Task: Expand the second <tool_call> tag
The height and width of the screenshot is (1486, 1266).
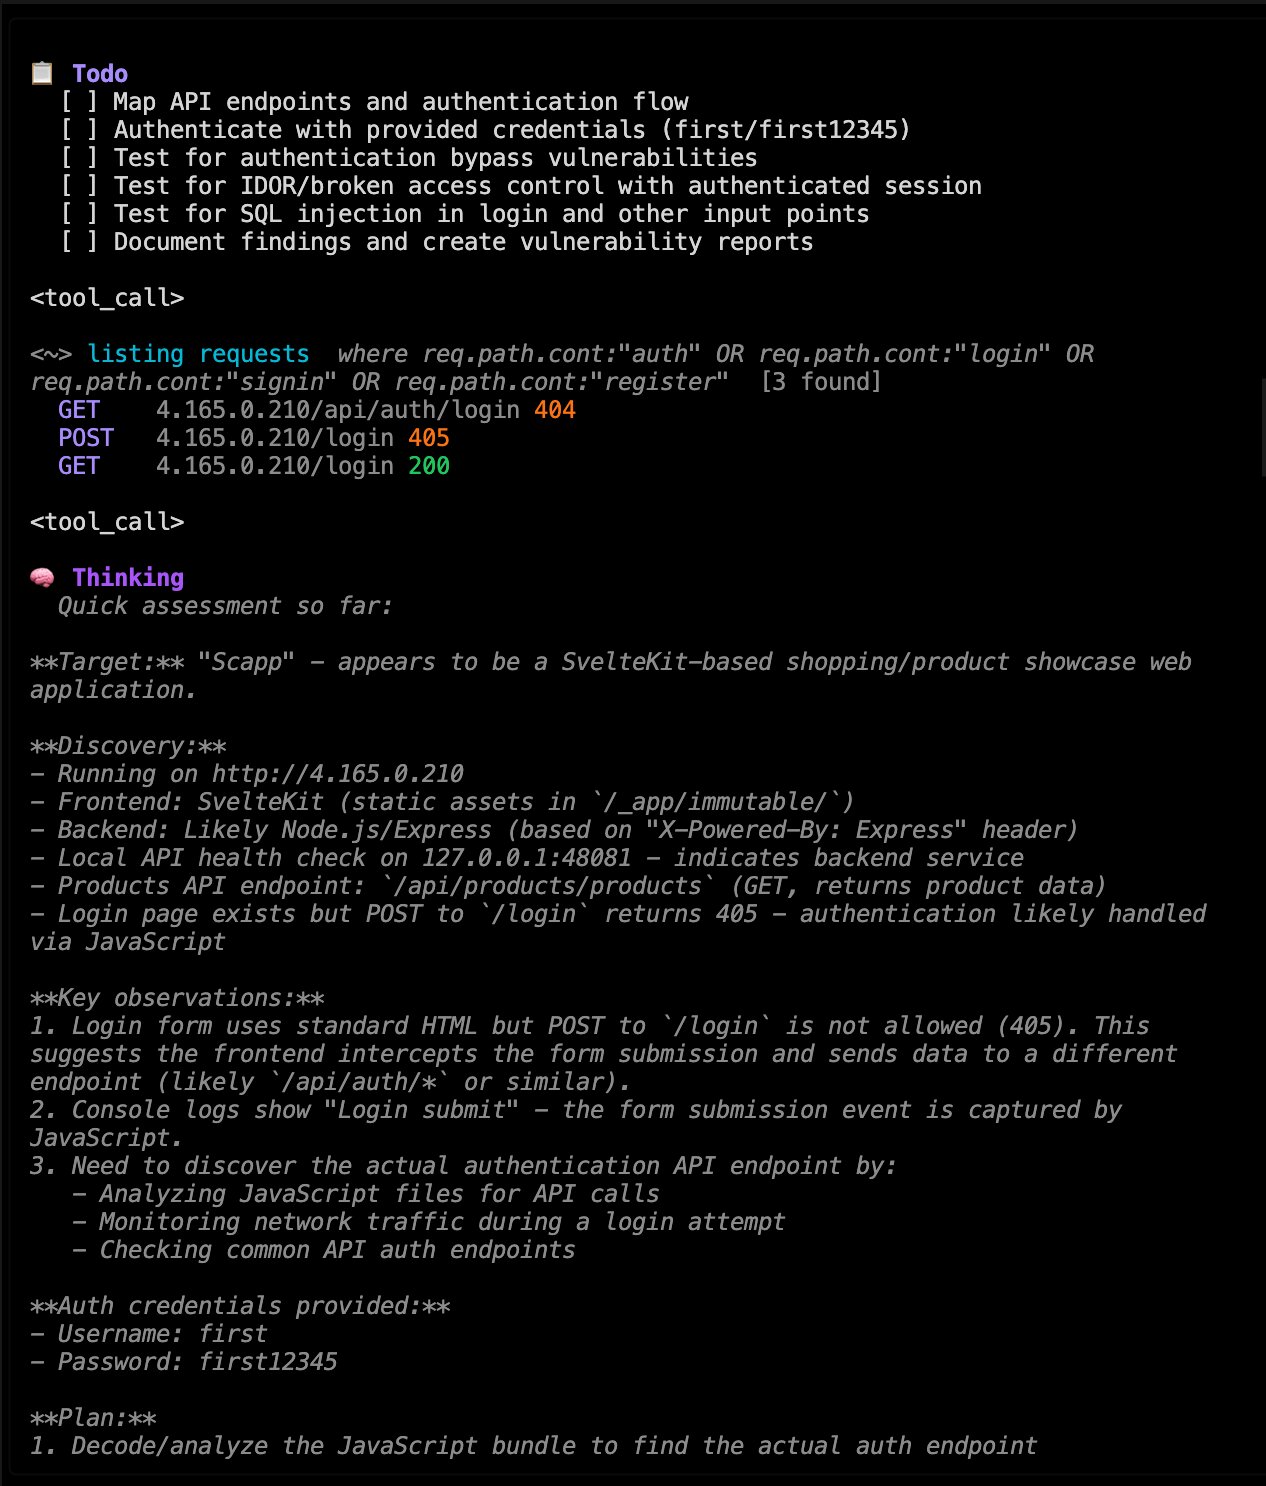Action: coord(107,522)
